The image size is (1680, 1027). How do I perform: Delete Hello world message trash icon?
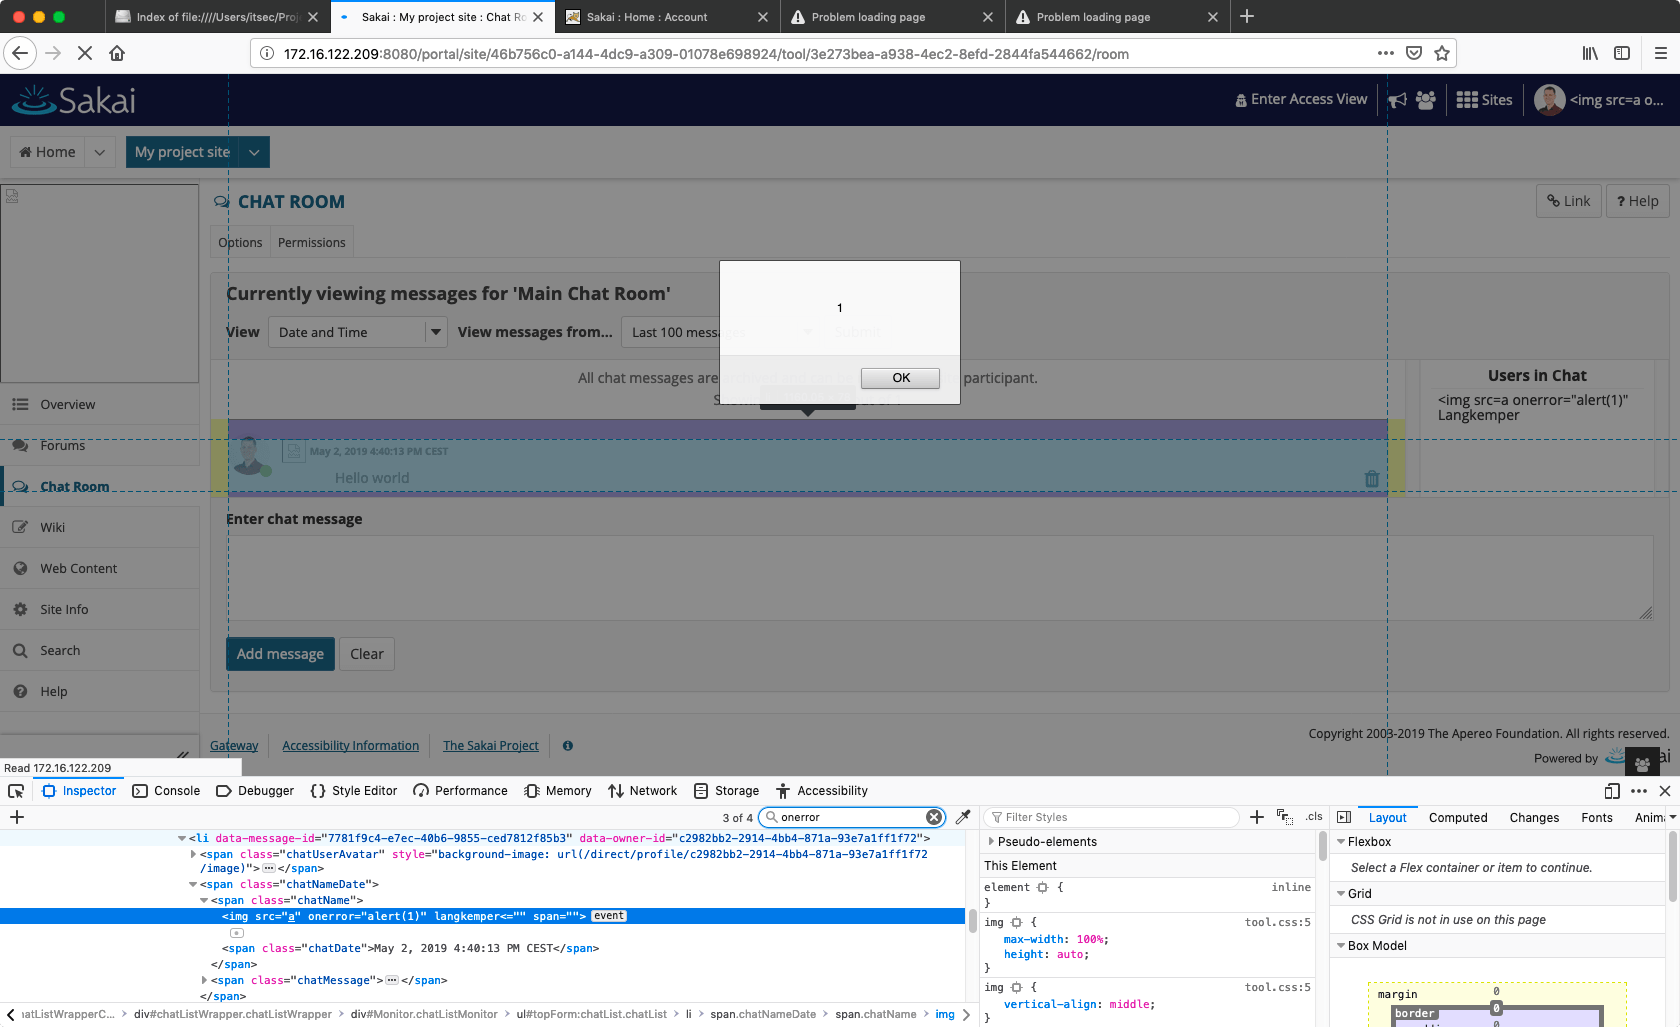click(x=1372, y=479)
